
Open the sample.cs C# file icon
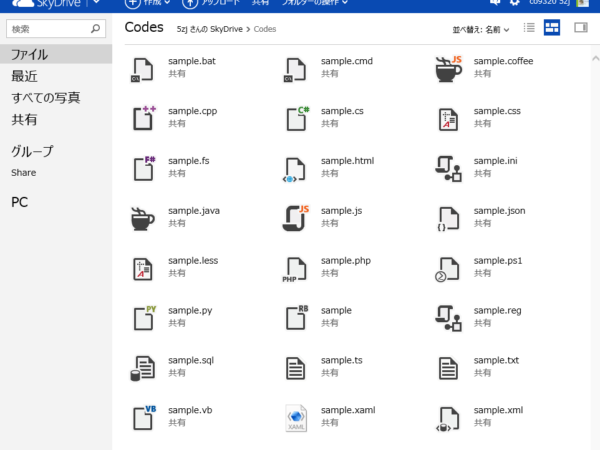[297, 118]
